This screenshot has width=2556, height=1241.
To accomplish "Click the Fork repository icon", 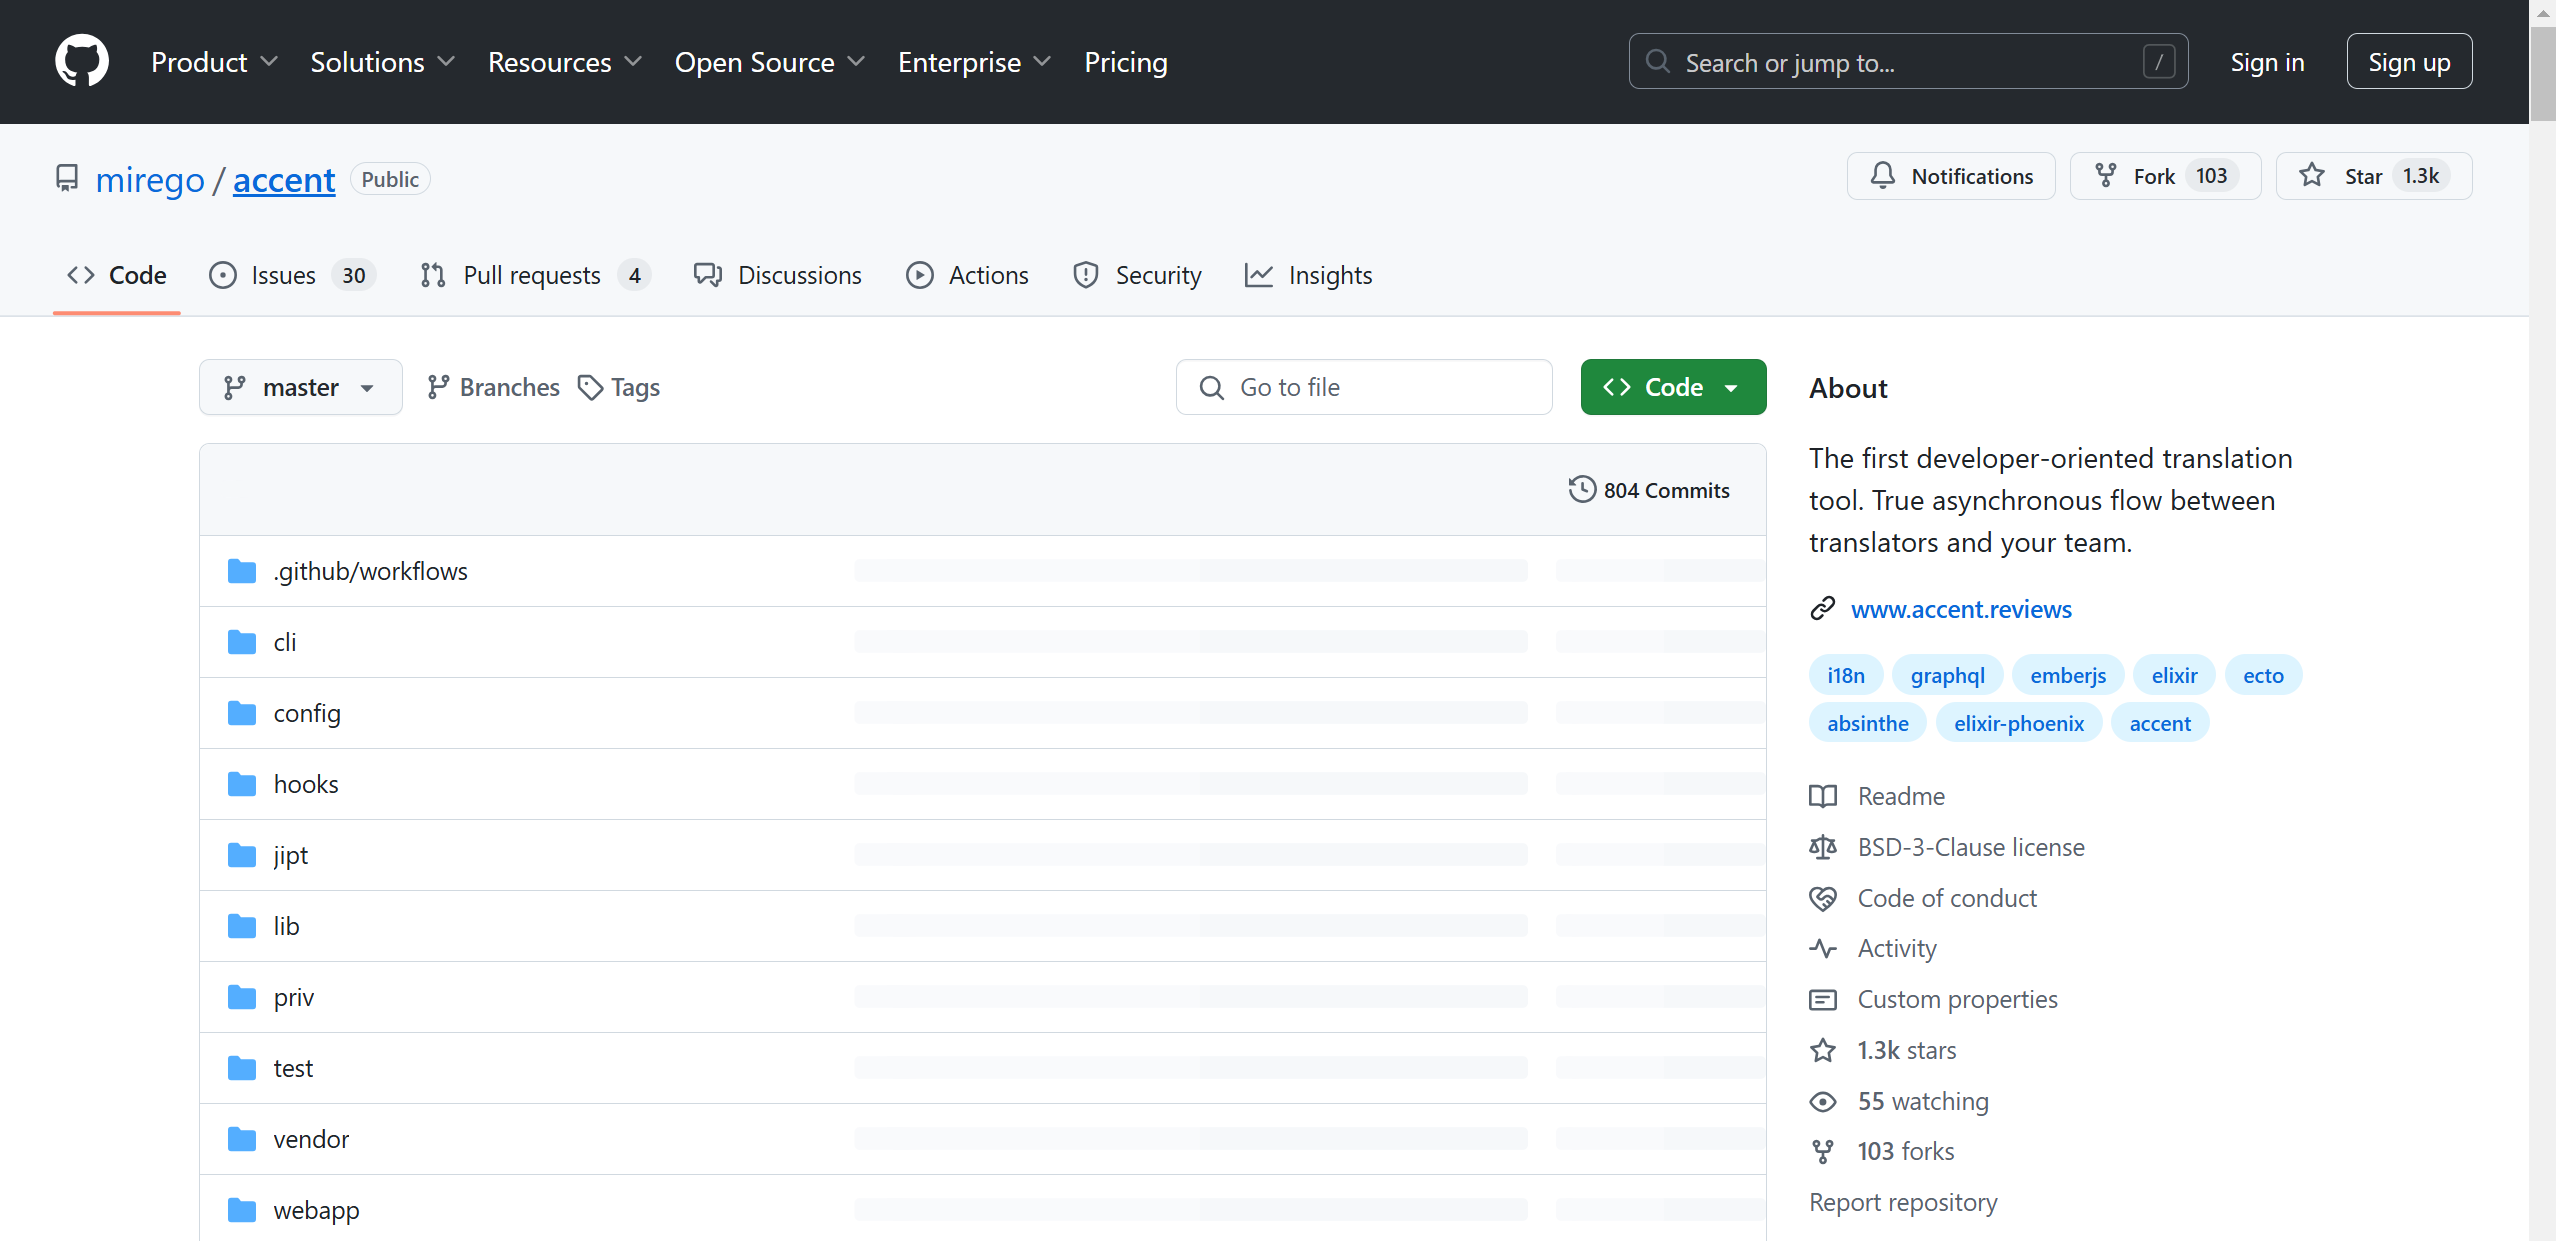I will pos(2105,176).
